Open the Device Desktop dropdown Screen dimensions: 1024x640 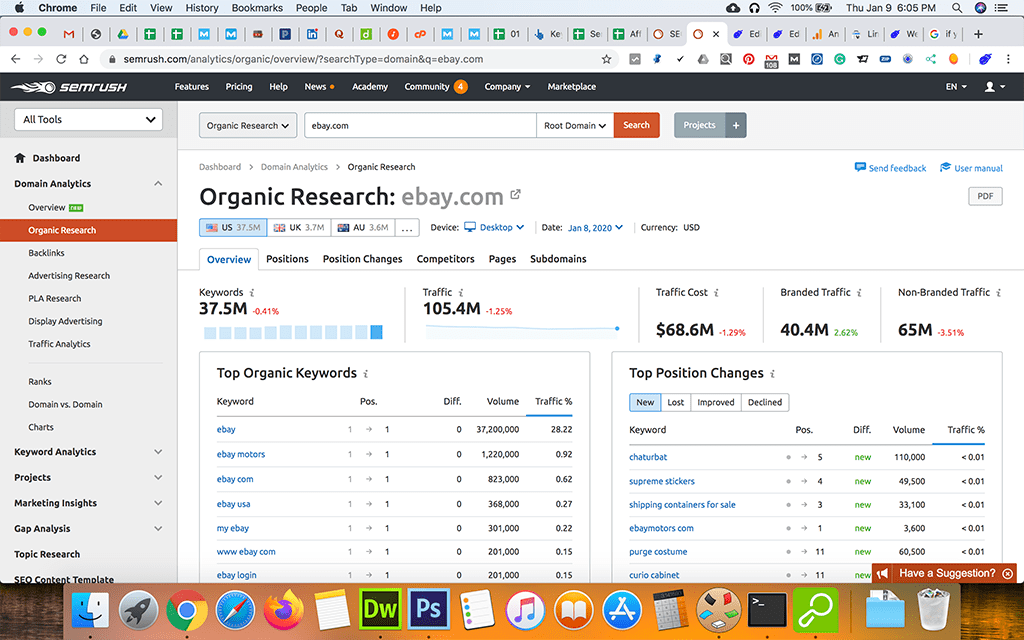pos(494,227)
